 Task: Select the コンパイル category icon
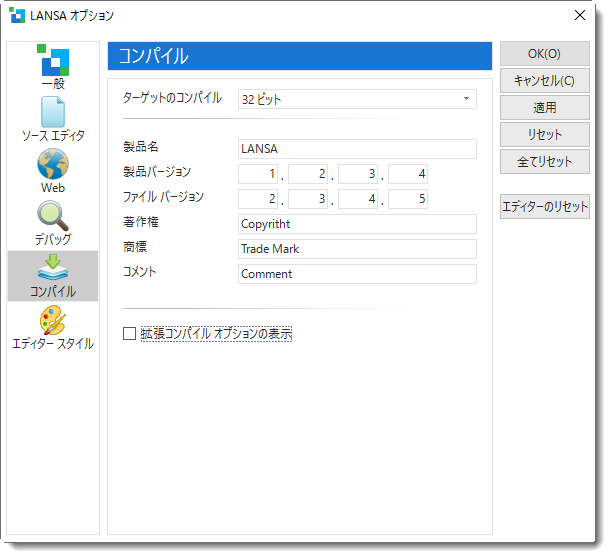[x=53, y=276]
